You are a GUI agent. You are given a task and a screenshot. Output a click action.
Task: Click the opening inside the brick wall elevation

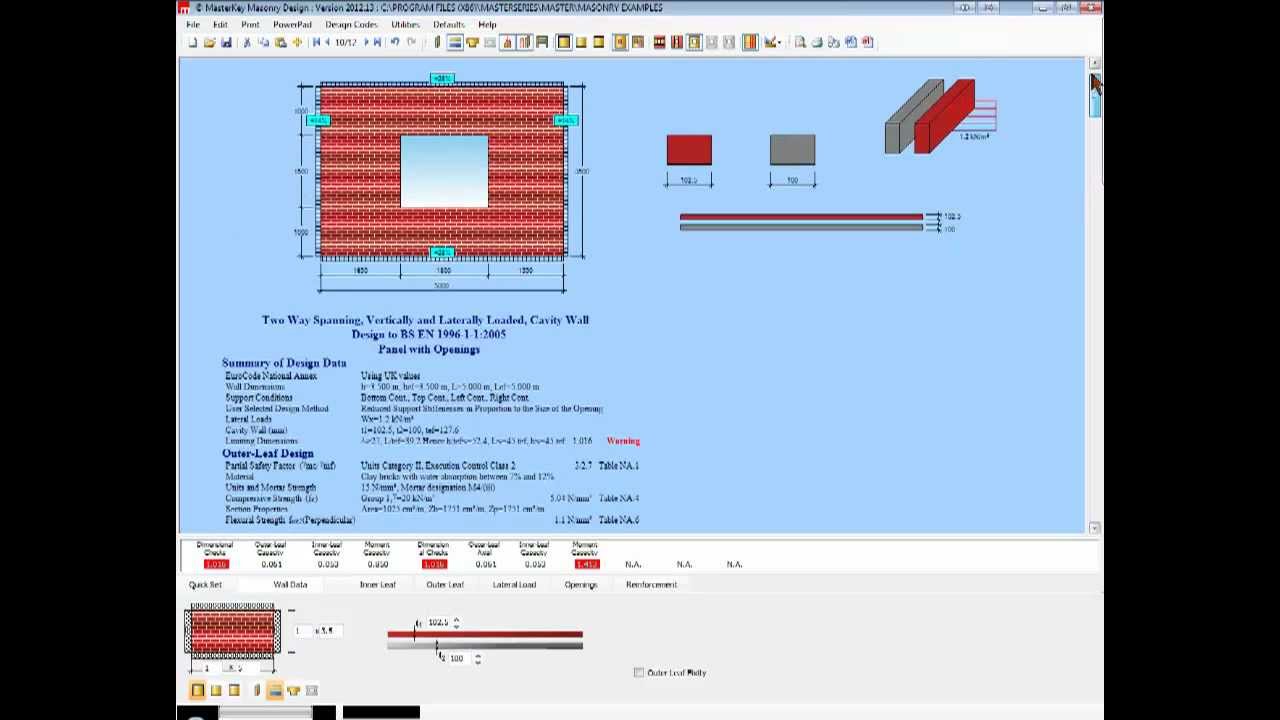444,172
